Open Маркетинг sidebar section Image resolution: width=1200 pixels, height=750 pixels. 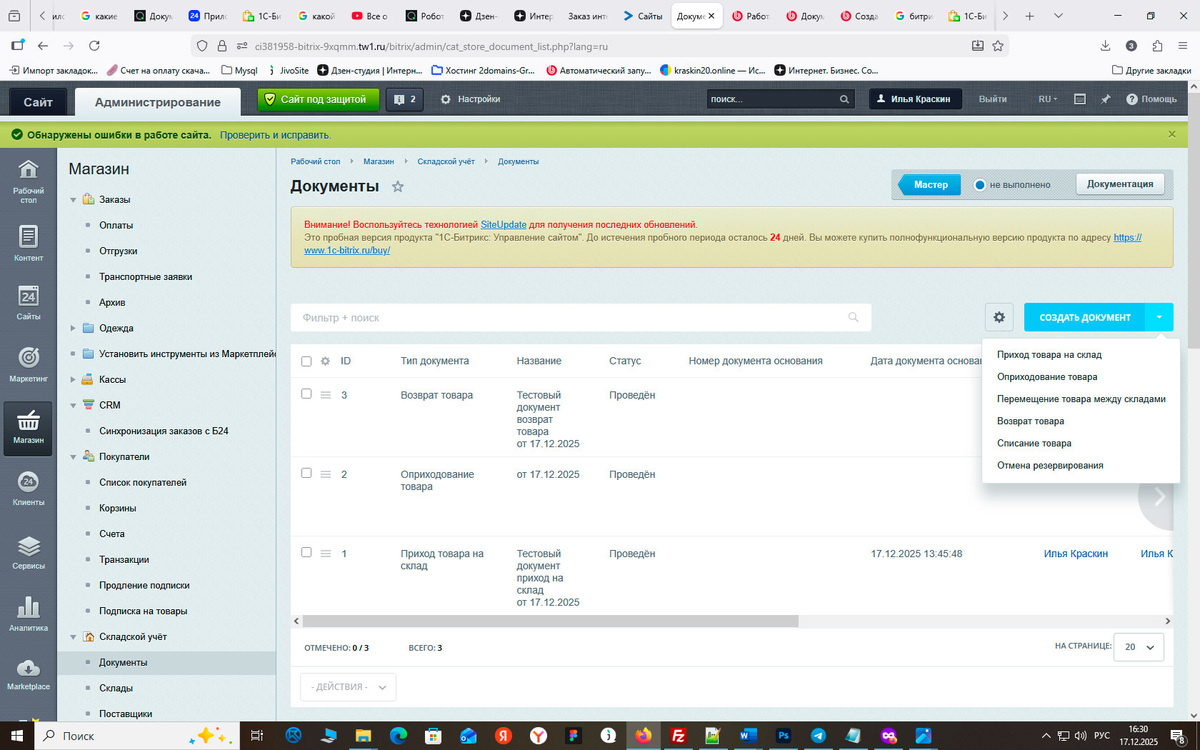[x=28, y=366]
